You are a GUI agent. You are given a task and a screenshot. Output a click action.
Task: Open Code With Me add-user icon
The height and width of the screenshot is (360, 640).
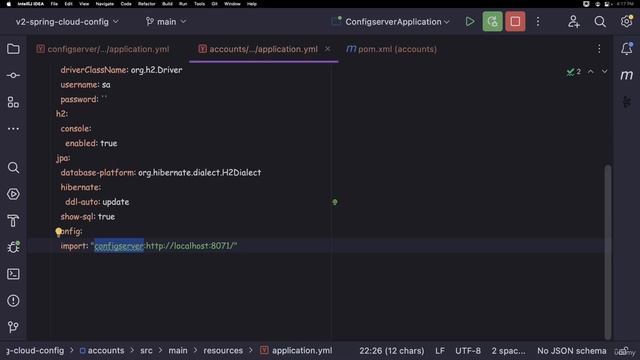point(573,22)
